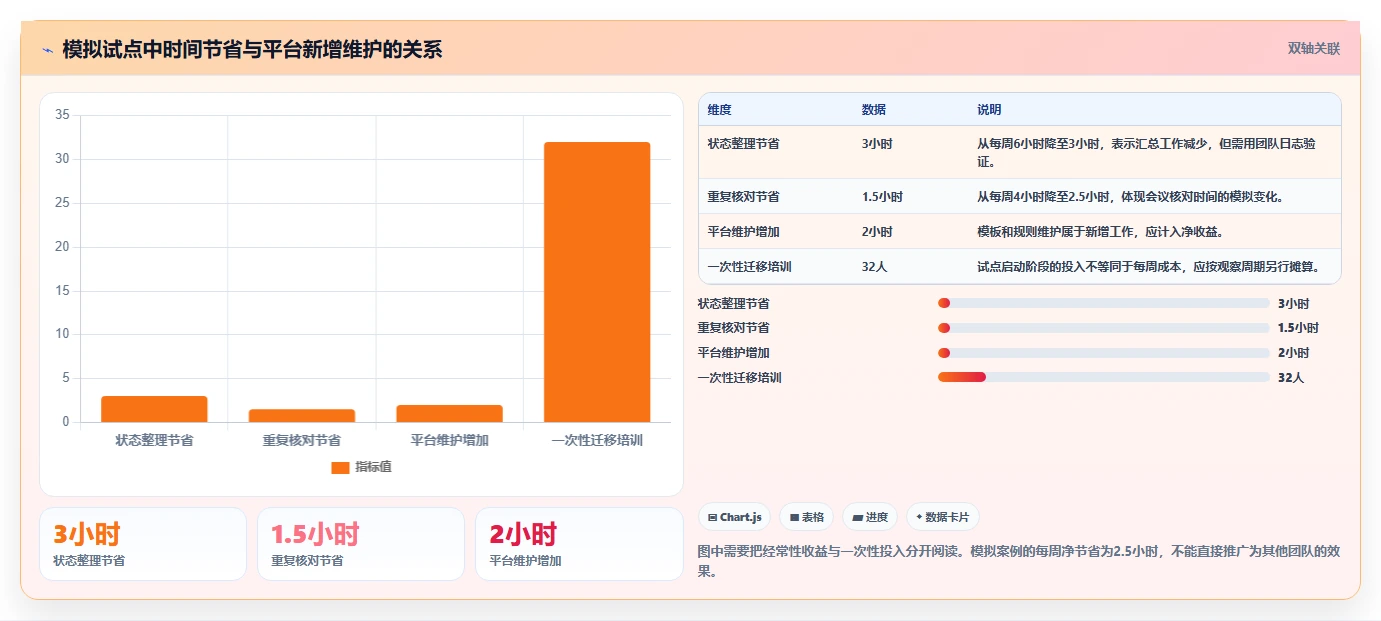This screenshot has width=1381, height=621.
Task: Click the 重复核对节省 progress bar showing 1.5小时
Action: 1104,328
